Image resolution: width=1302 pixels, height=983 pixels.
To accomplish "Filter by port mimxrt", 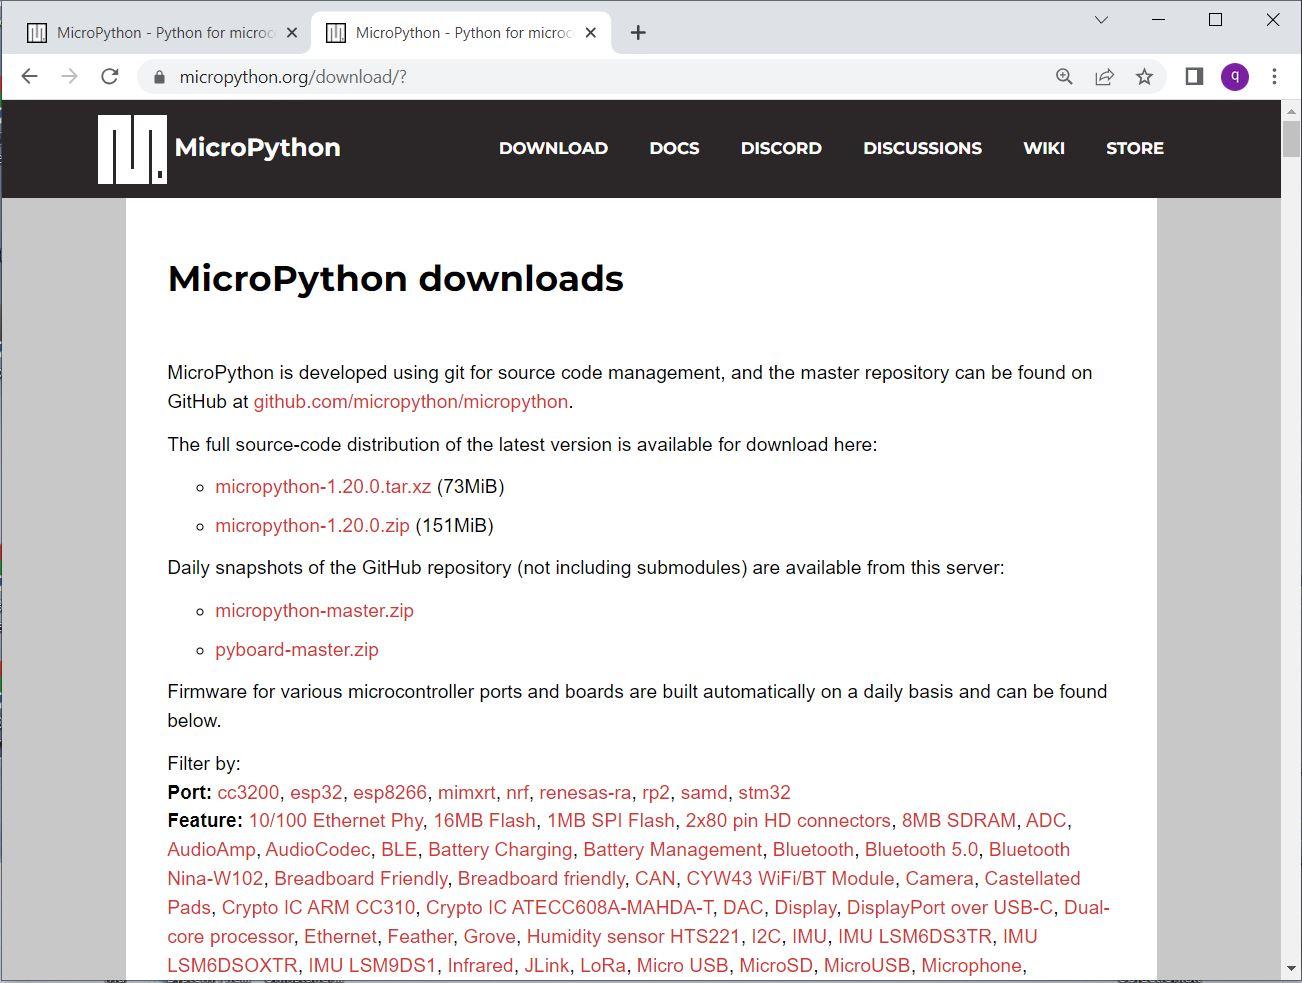I will [467, 793].
